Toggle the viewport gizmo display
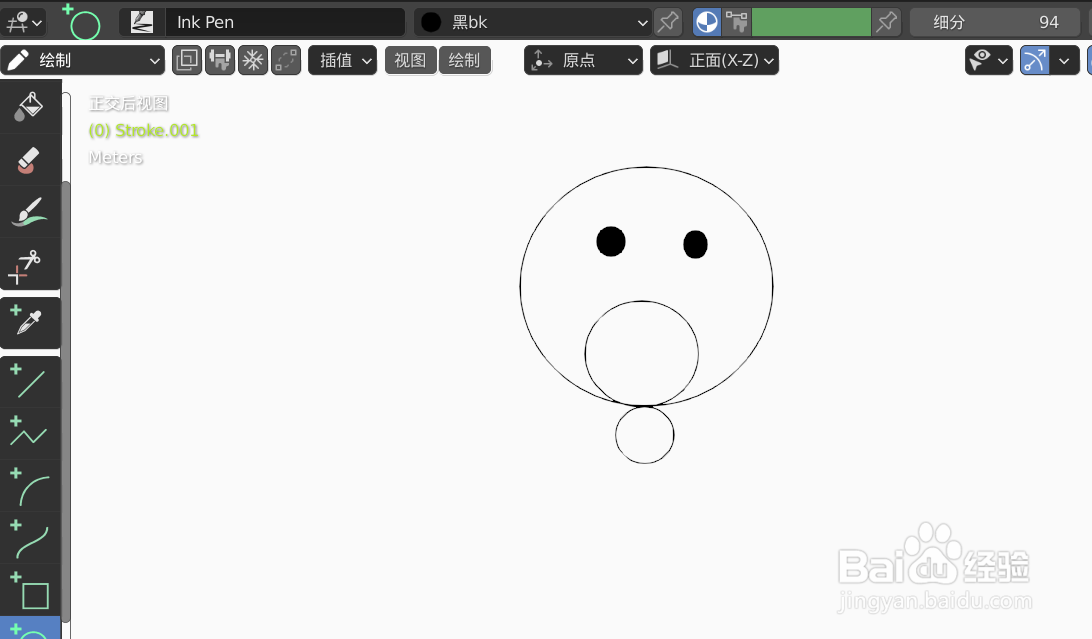Screen dimensions: 1092x639 pyautogui.click(x=1035, y=61)
